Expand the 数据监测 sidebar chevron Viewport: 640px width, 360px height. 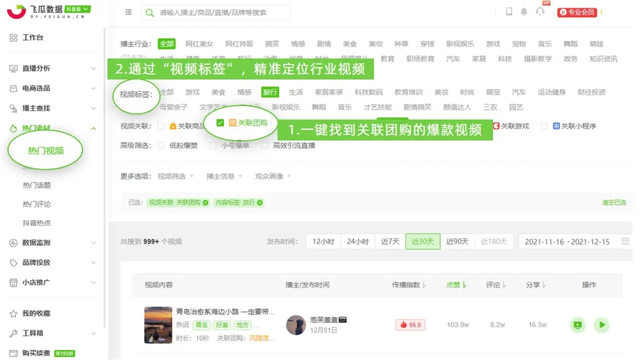[93, 242]
